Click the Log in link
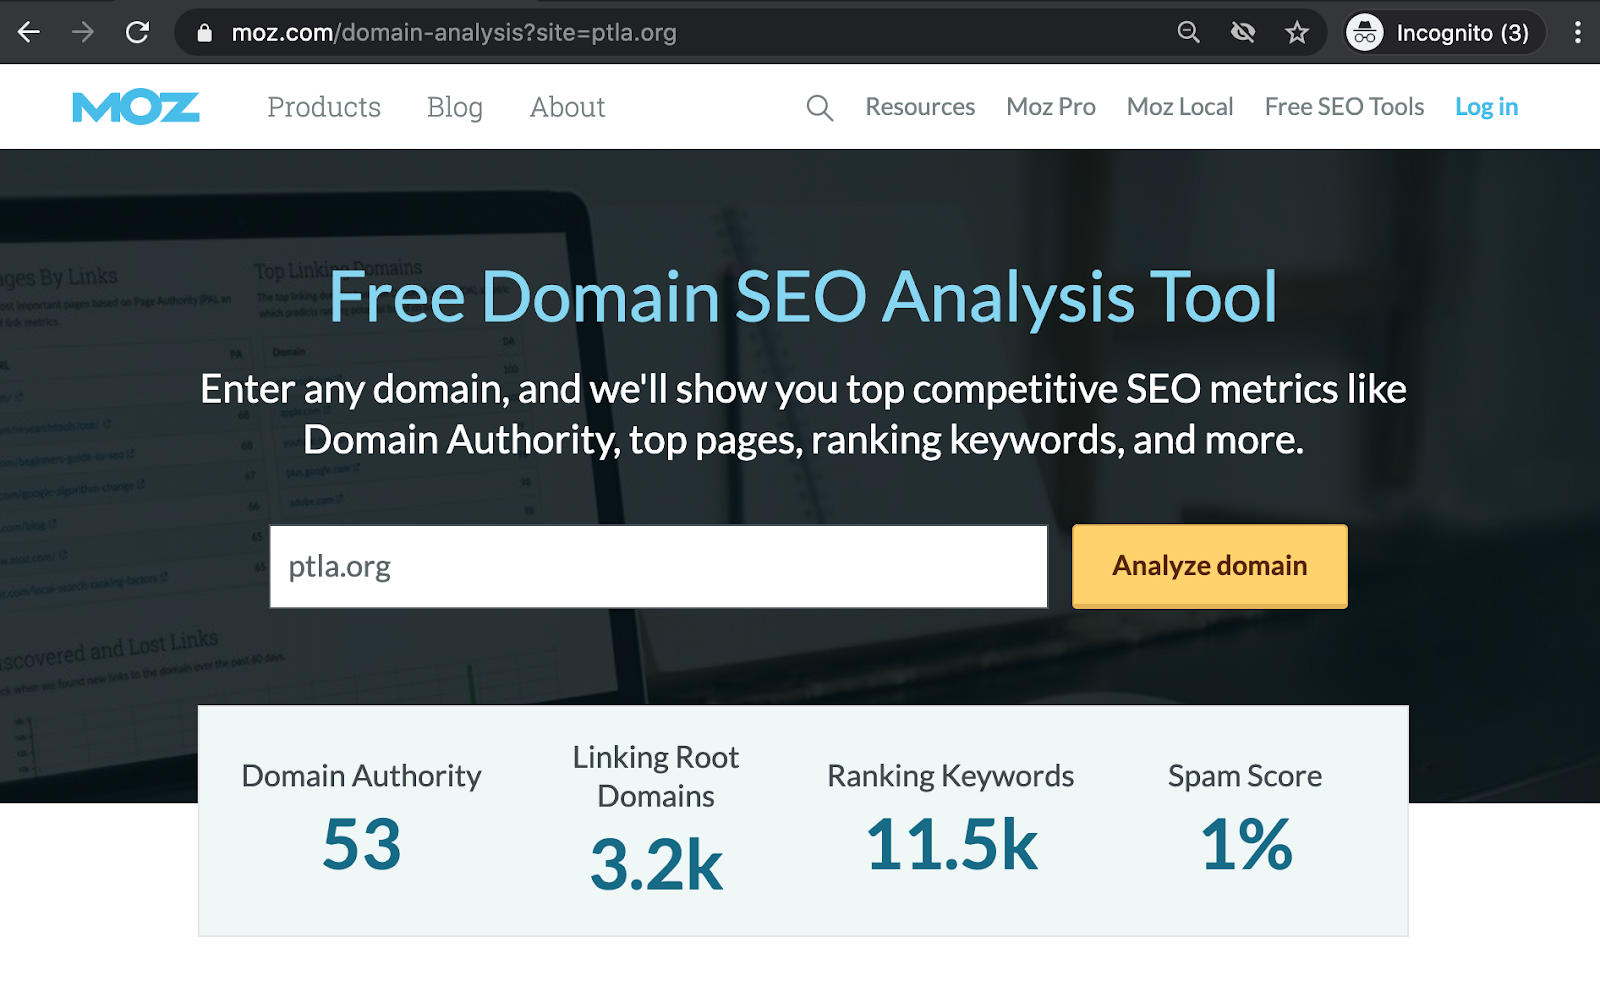 (1486, 107)
